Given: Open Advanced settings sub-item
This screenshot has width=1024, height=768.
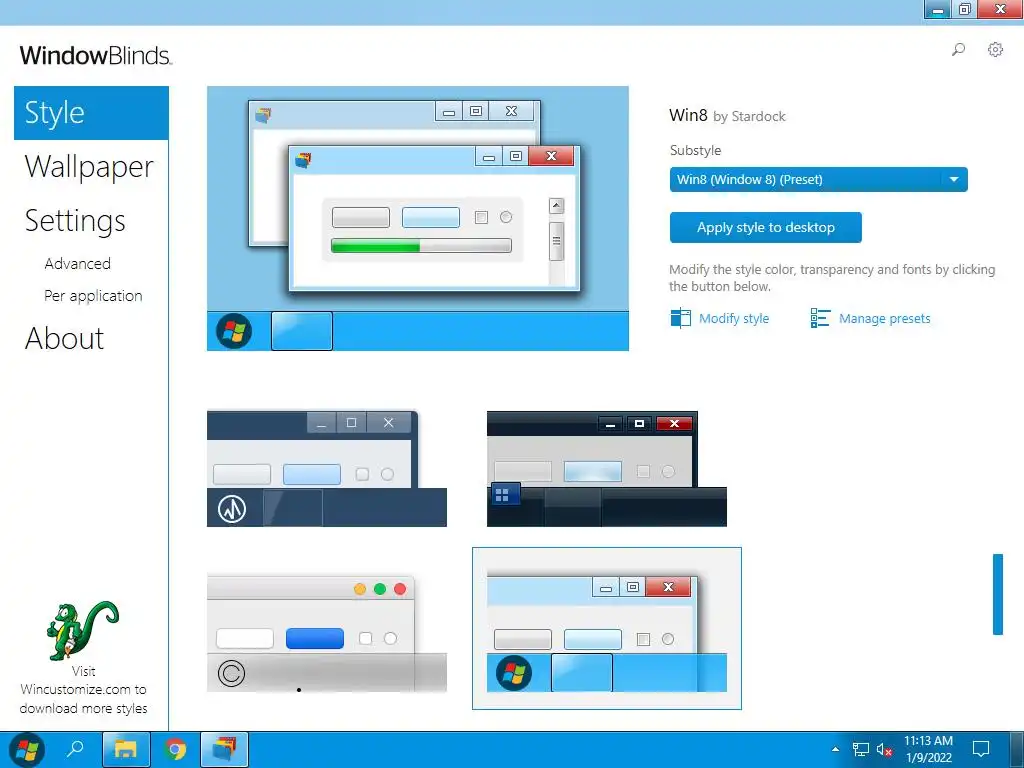Looking at the screenshot, I should tap(77, 264).
